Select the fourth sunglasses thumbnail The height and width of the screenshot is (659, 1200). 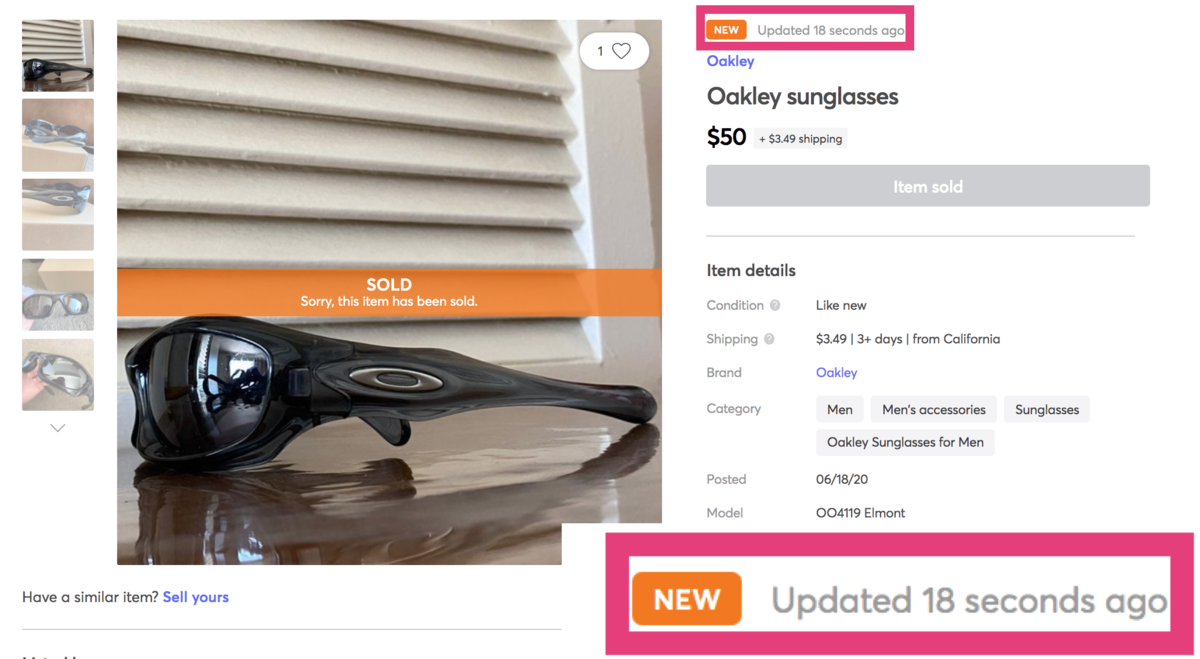(58, 295)
